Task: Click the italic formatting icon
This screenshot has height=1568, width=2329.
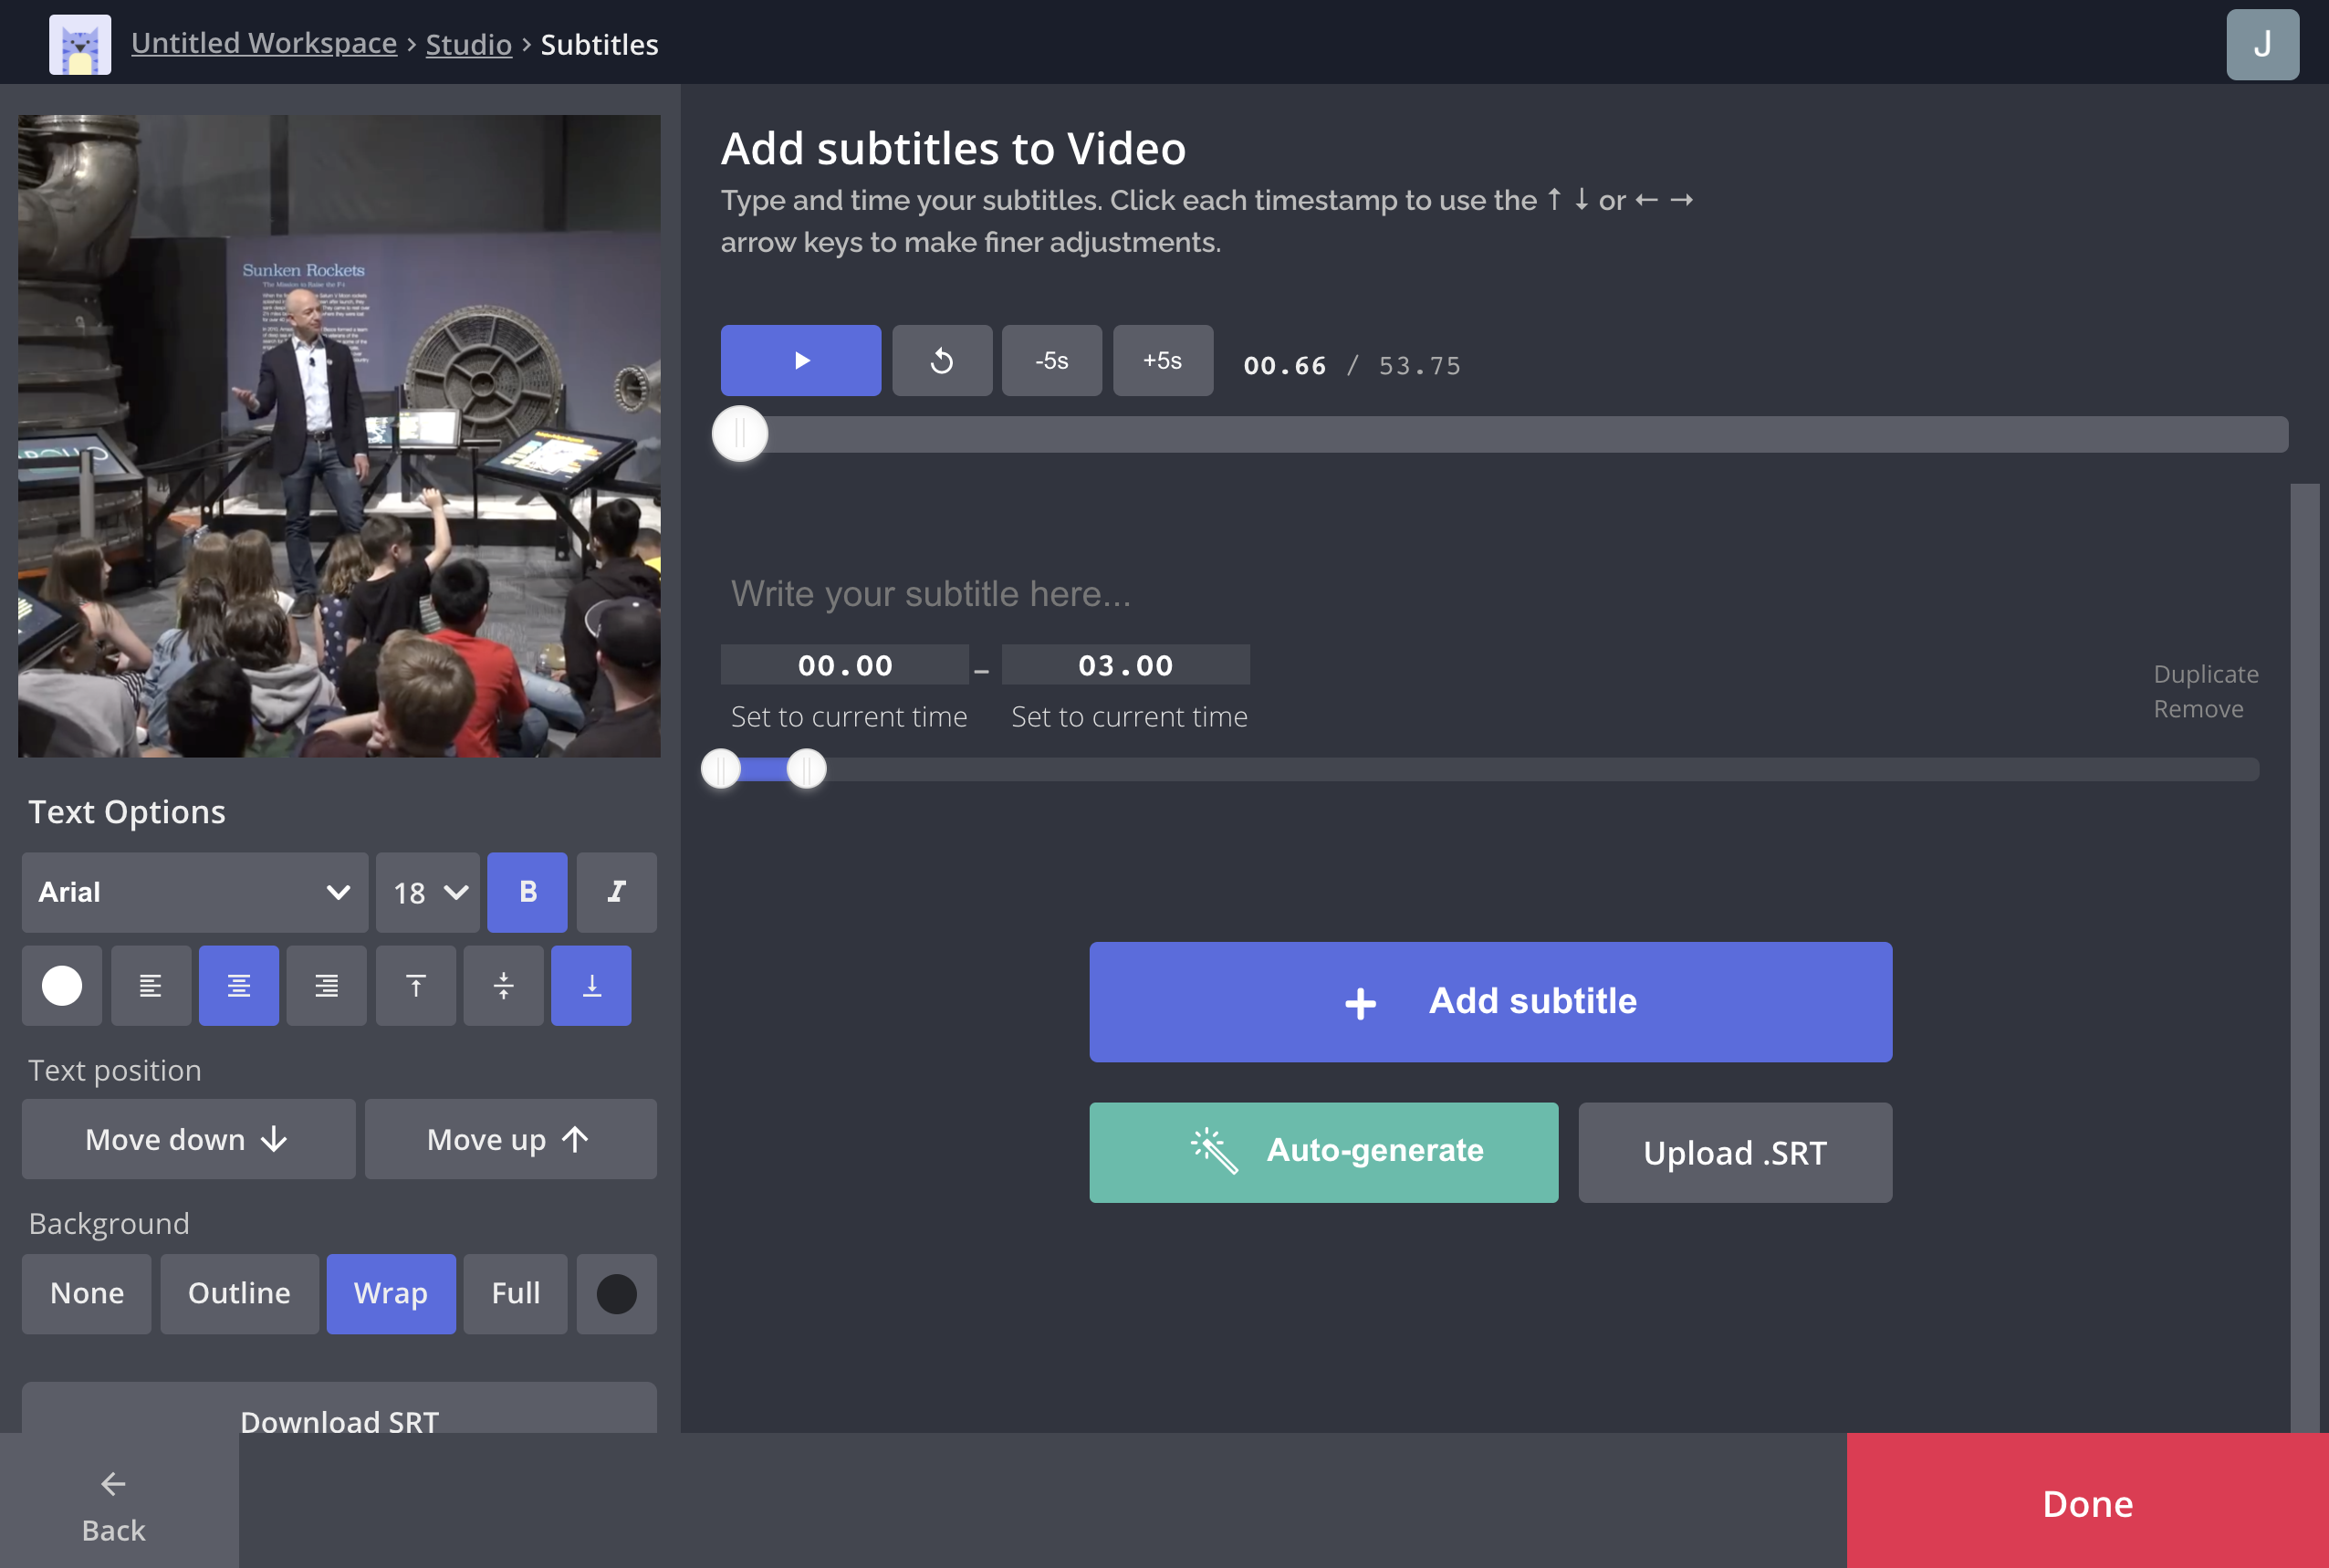Action: point(616,892)
